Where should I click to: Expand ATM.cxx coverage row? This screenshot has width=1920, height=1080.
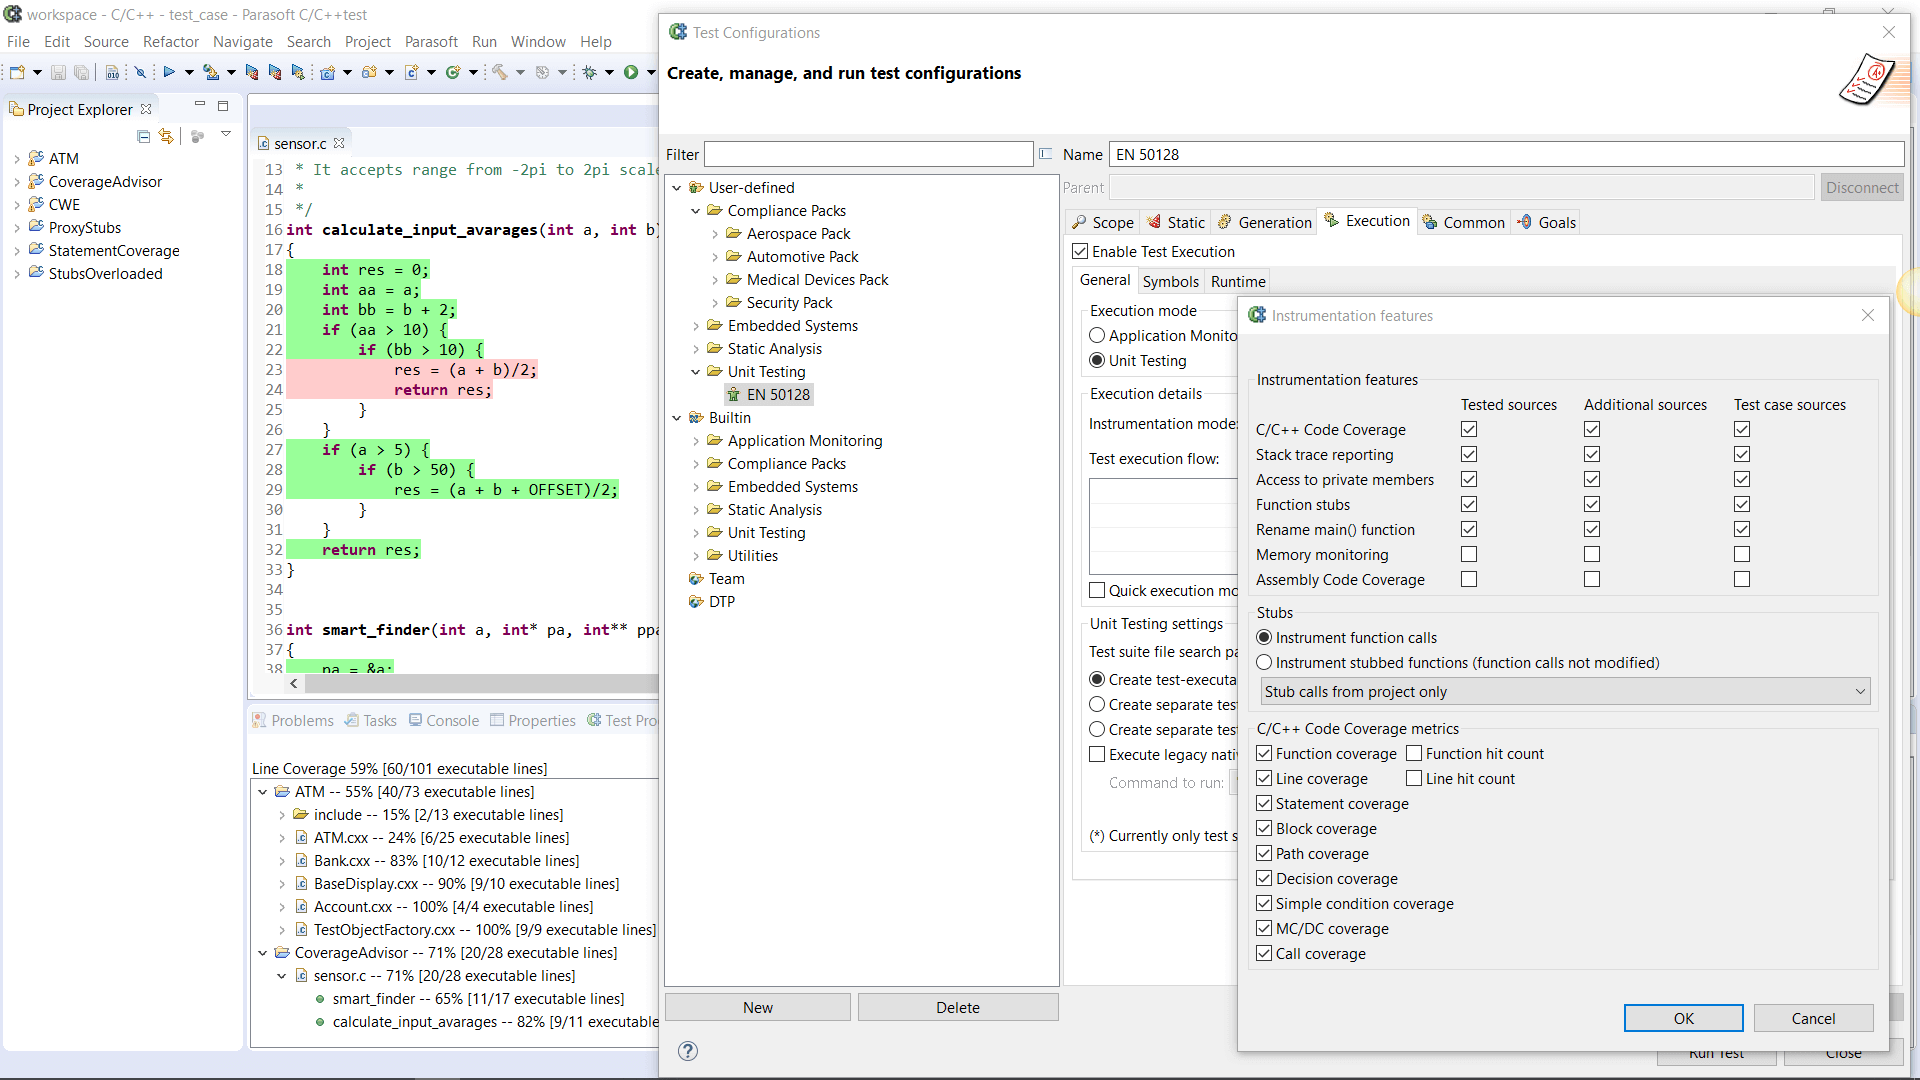click(282, 838)
